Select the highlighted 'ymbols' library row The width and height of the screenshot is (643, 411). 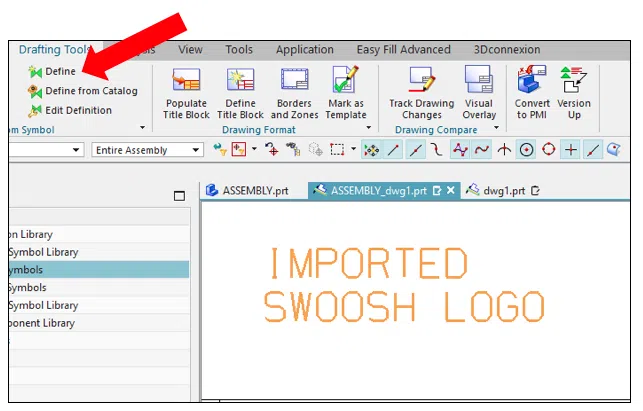click(99, 270)
